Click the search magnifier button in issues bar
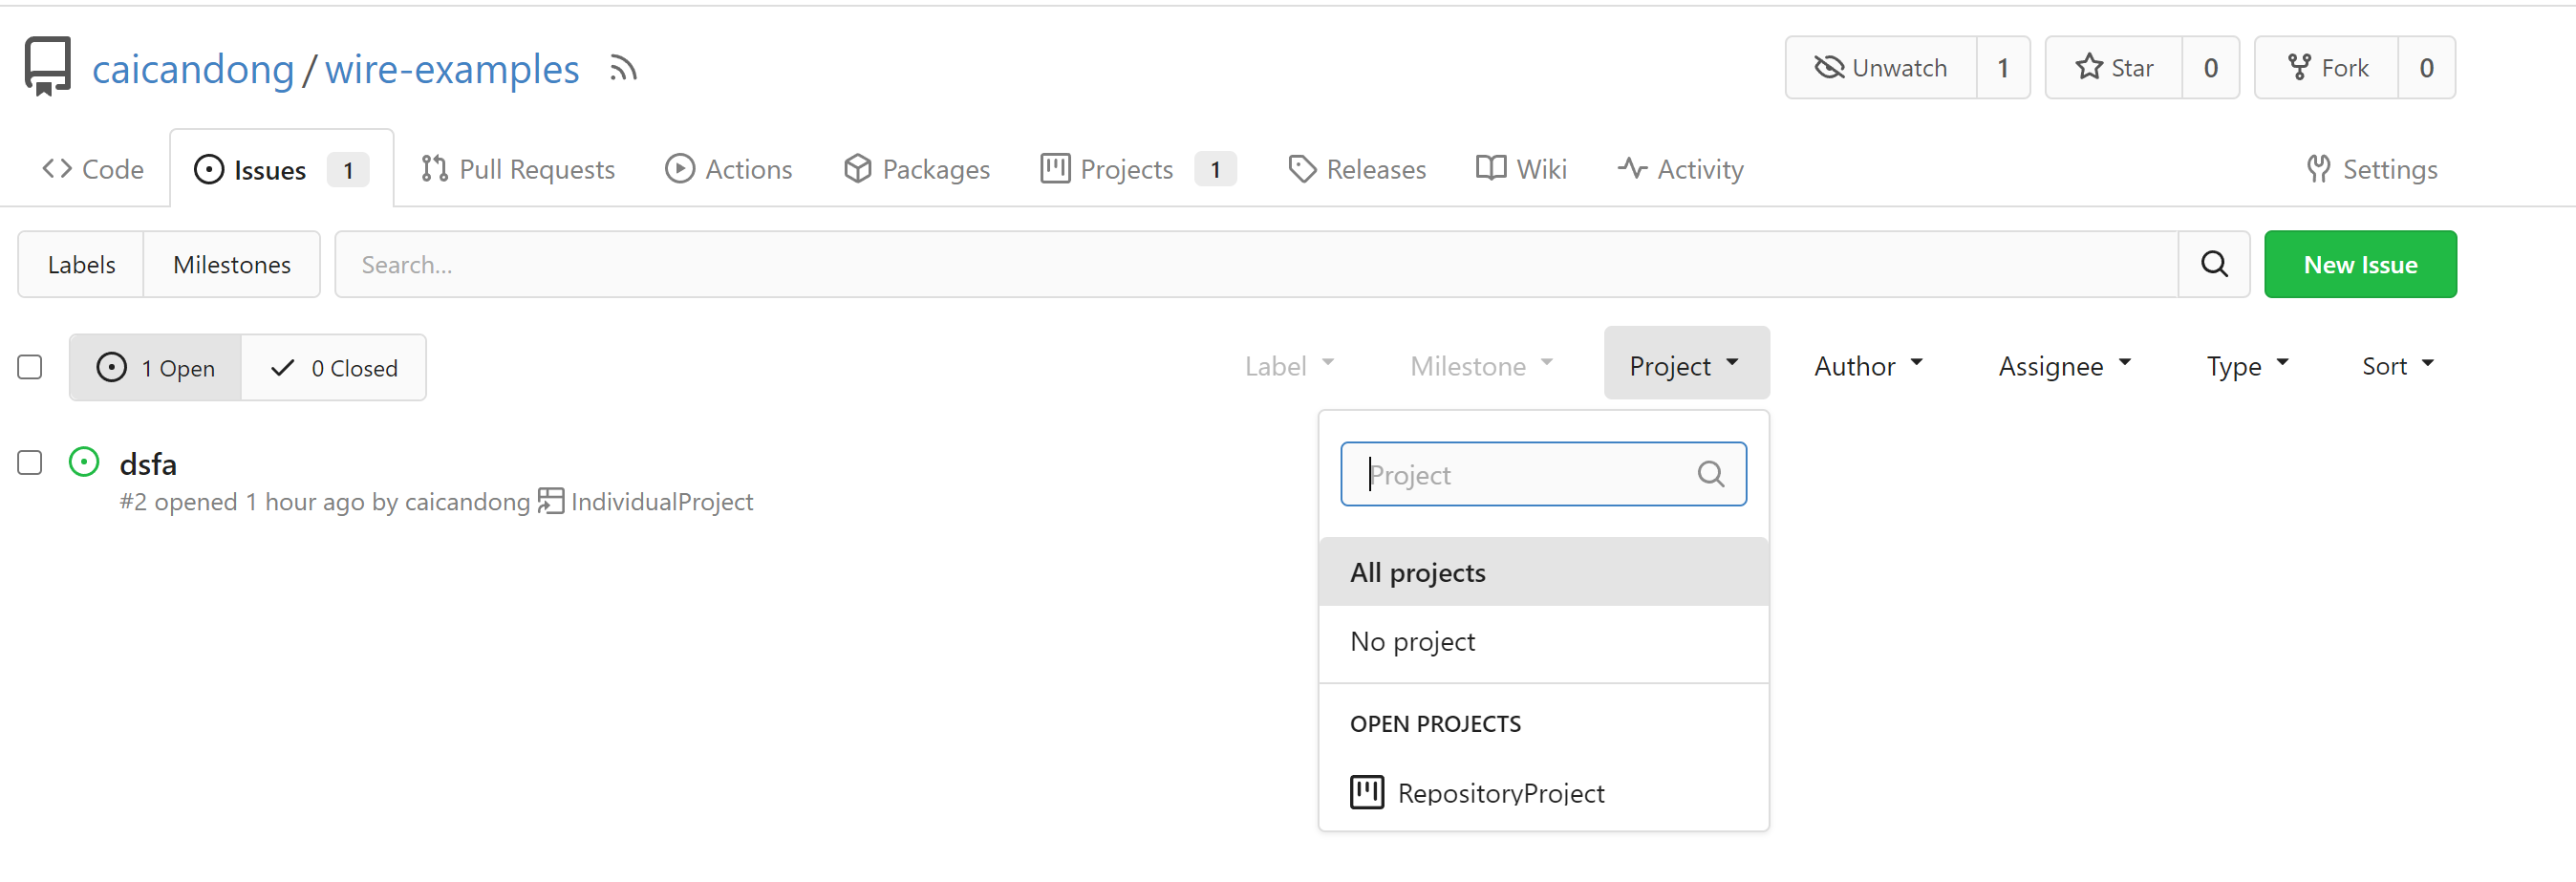This screenshot has width=2576, height=882. tap(2213, 264)
